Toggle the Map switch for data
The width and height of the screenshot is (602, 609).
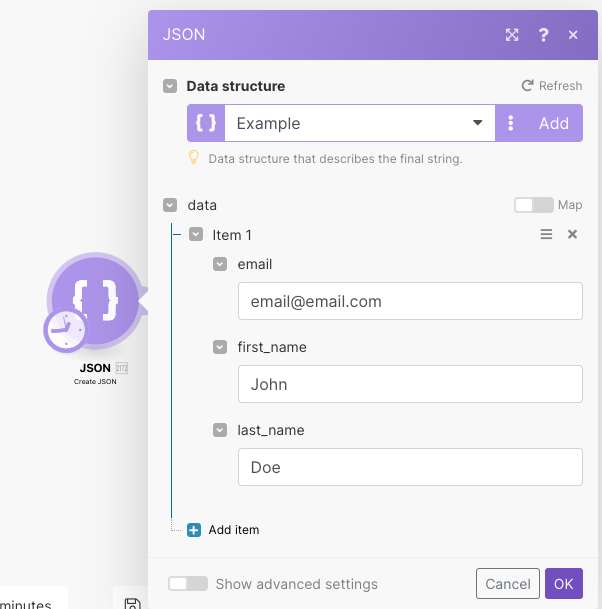534,205
